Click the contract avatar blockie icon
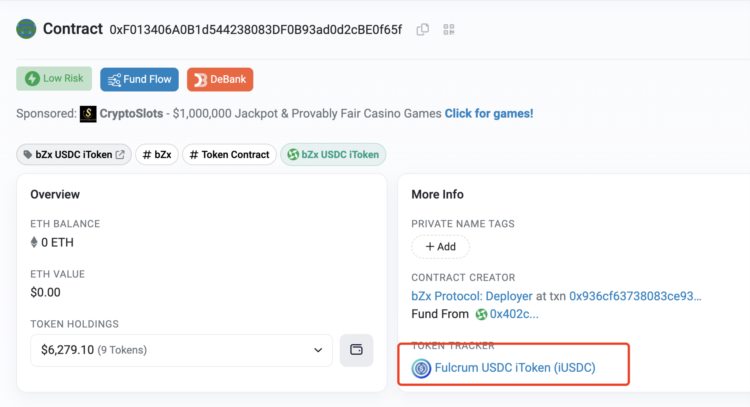 tap(27, 29)
